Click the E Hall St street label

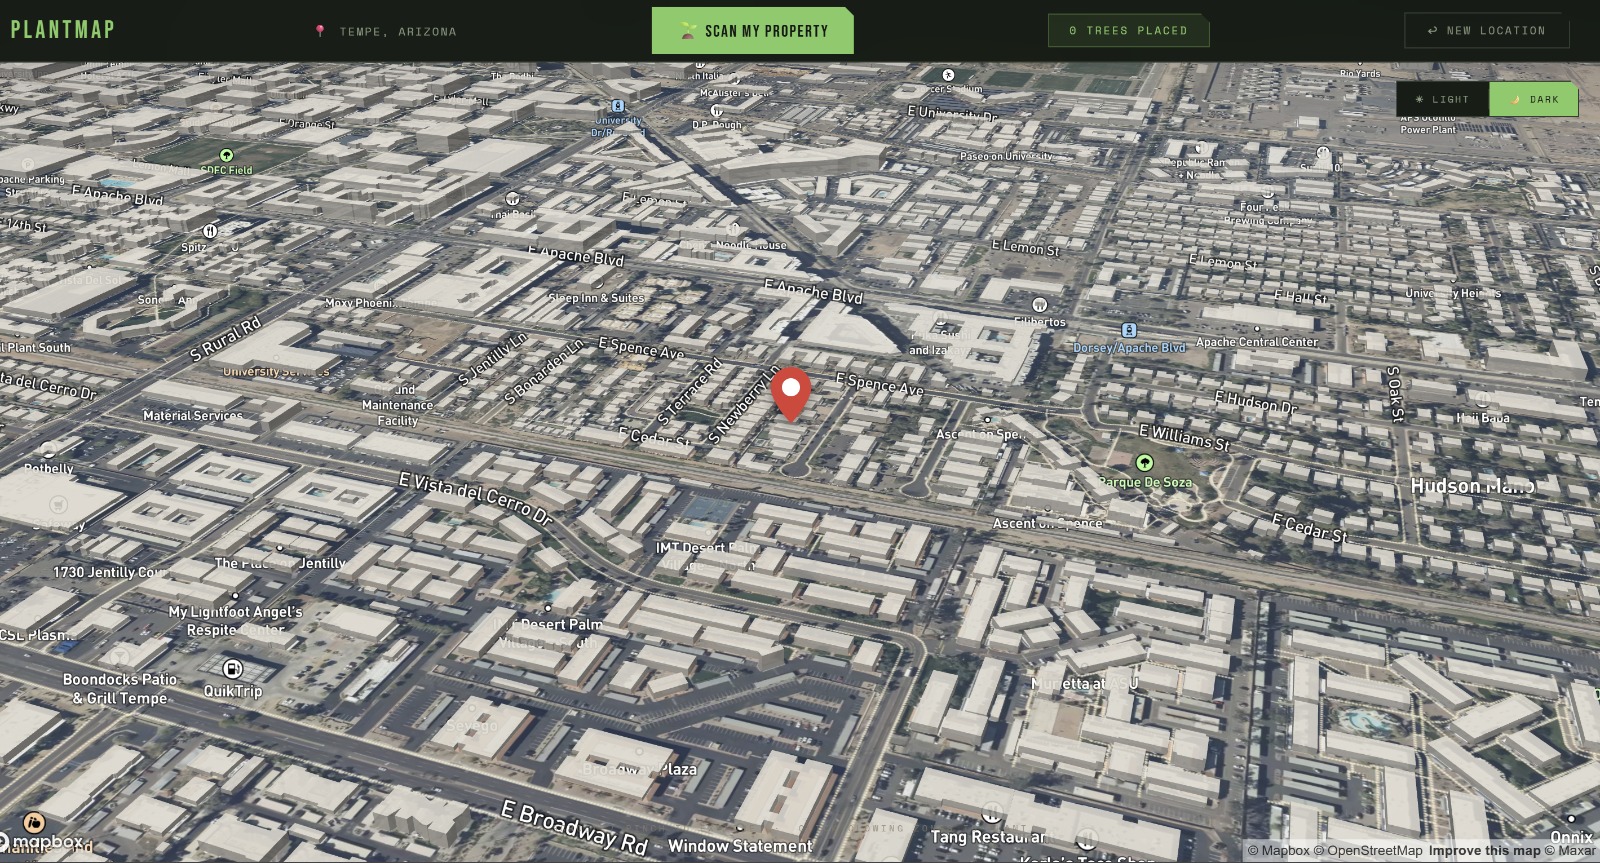[1300, 297]
